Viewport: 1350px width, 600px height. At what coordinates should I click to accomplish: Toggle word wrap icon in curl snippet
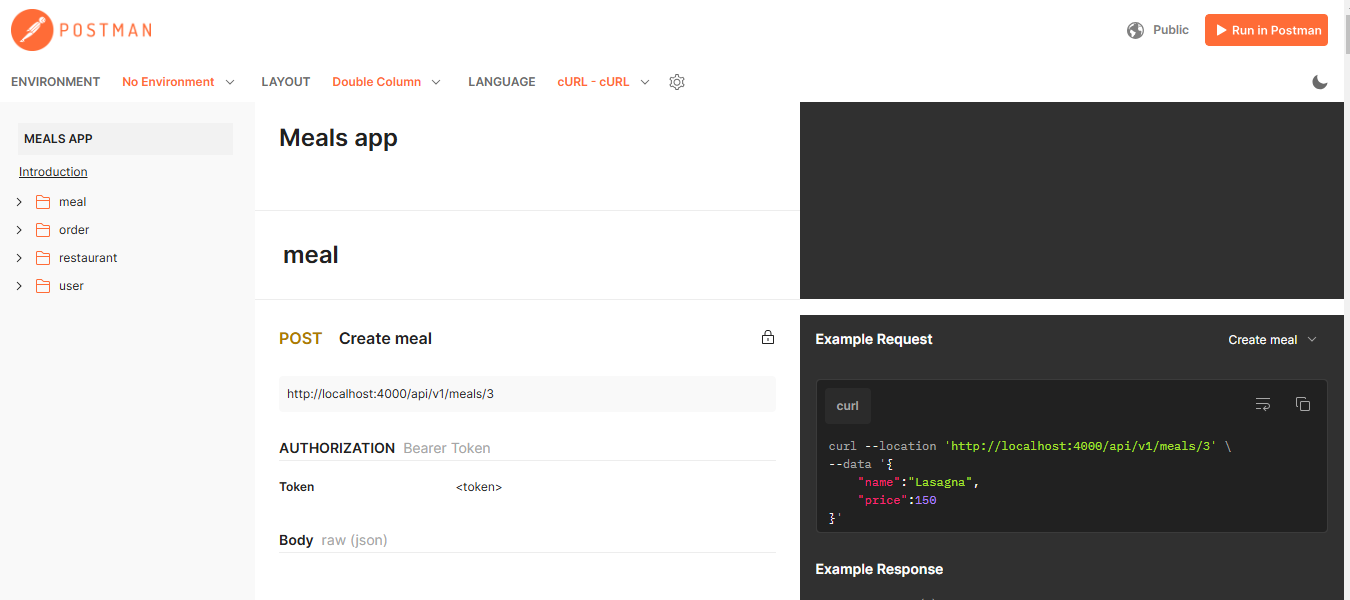(1263, 404)
